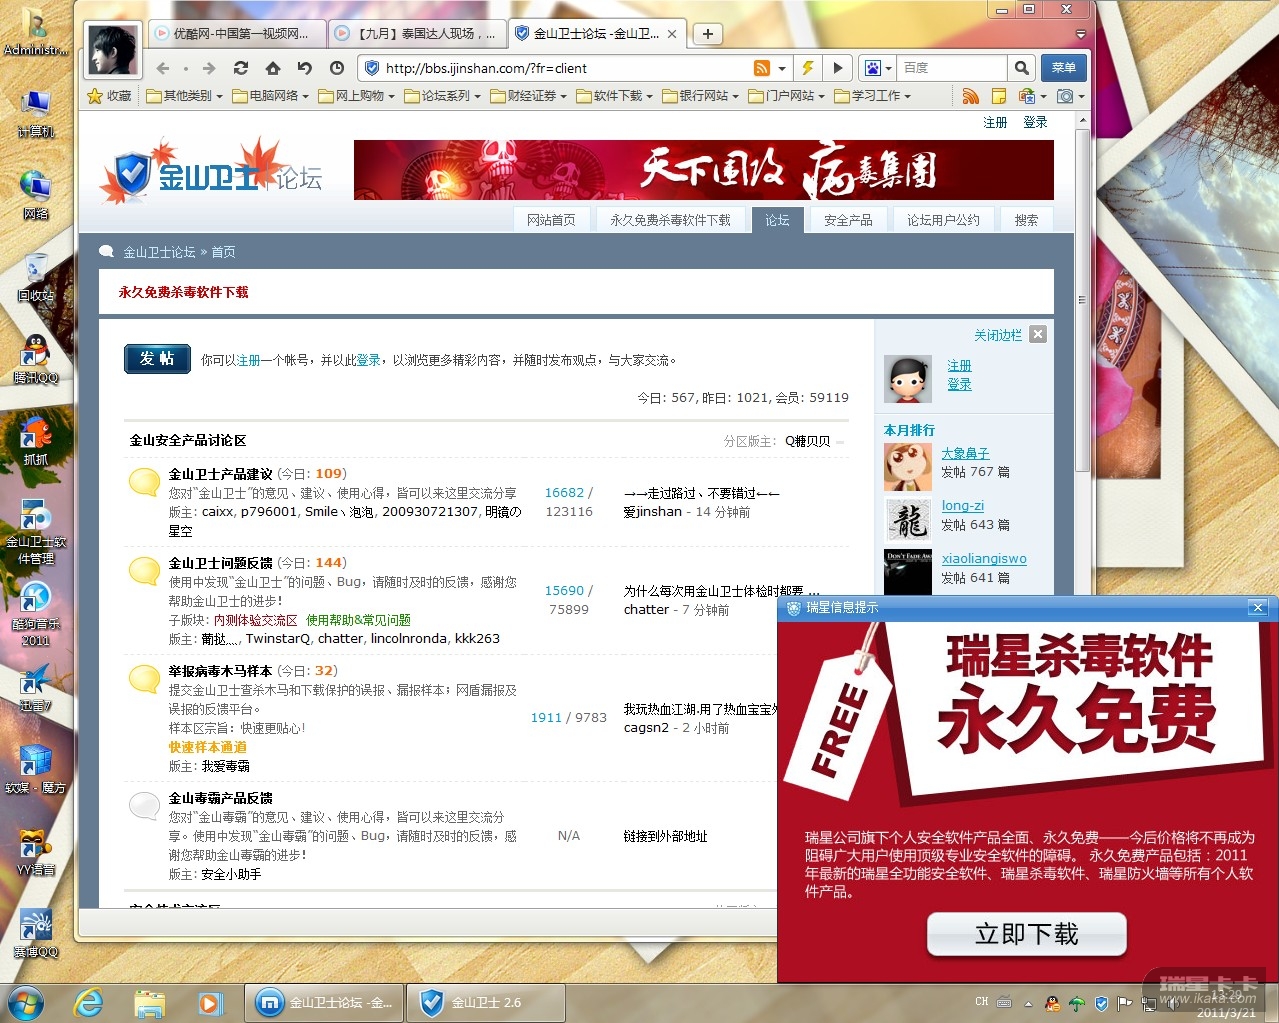Open the 迅雷7 desktop icon
This screenshot has height=1023, width=1279.
pyautogui.click(x=36, y=687)
